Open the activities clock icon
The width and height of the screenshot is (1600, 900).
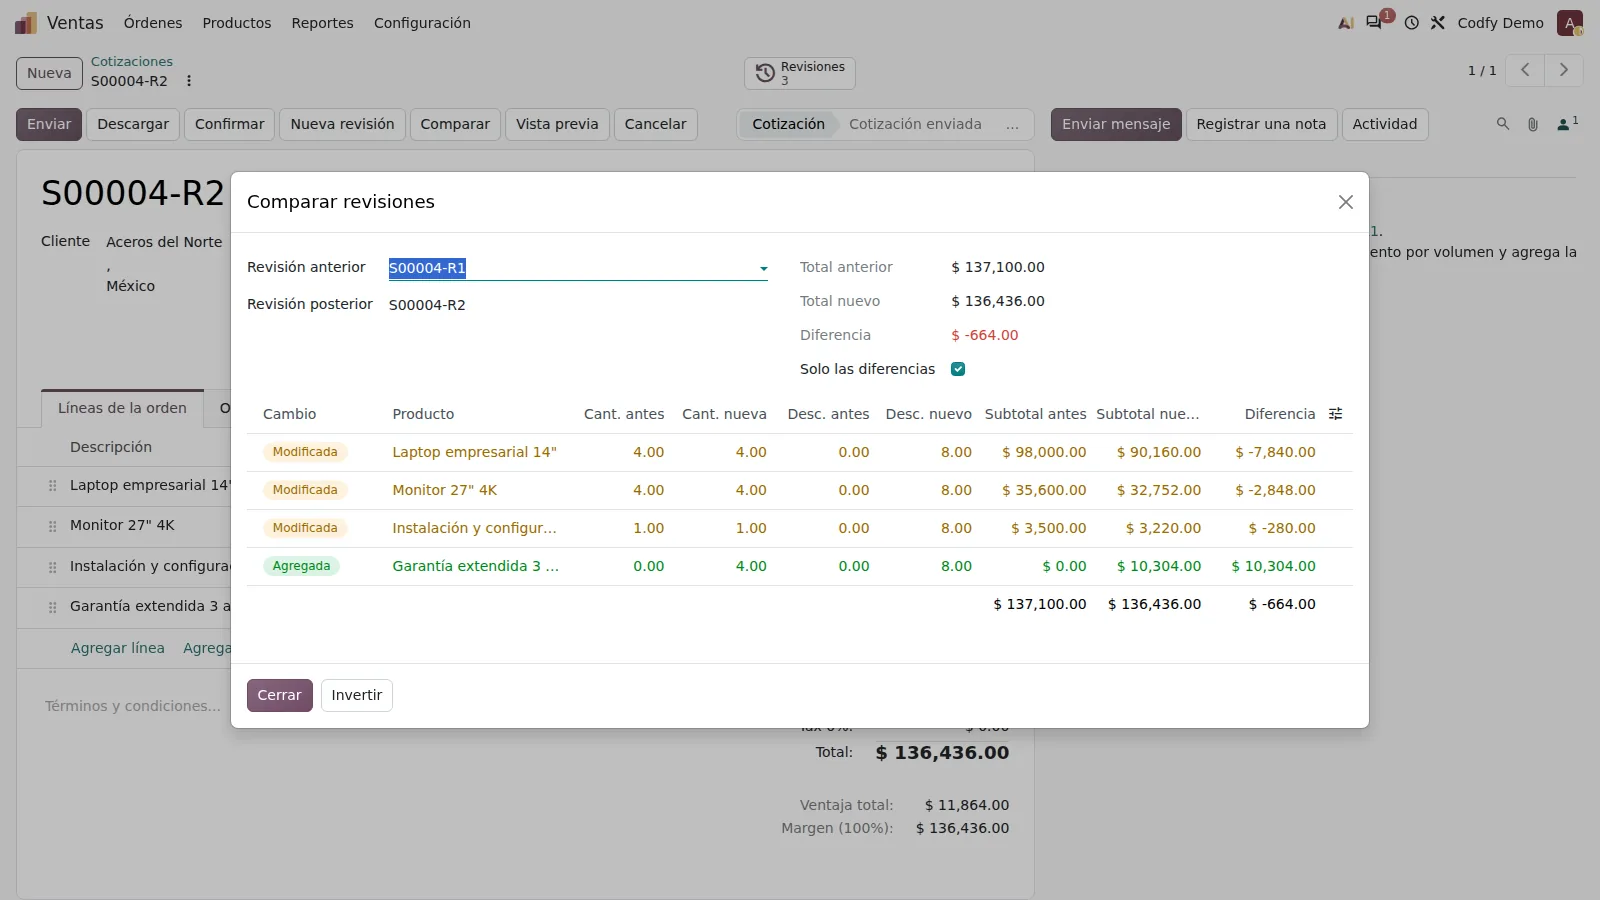coord(1411,23)
